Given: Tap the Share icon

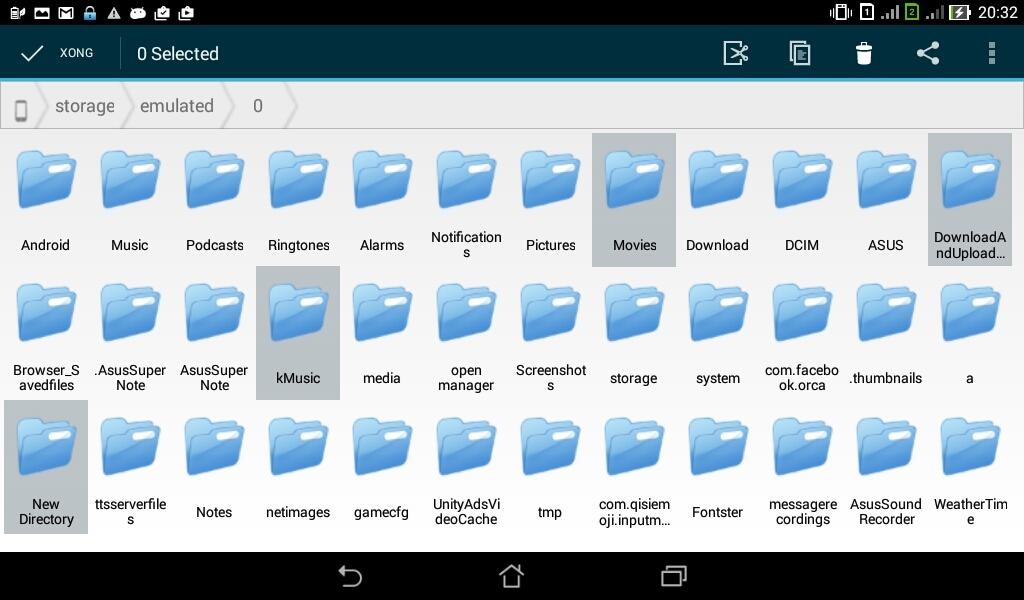Looking at the screenshot, I should coord(927,53).
